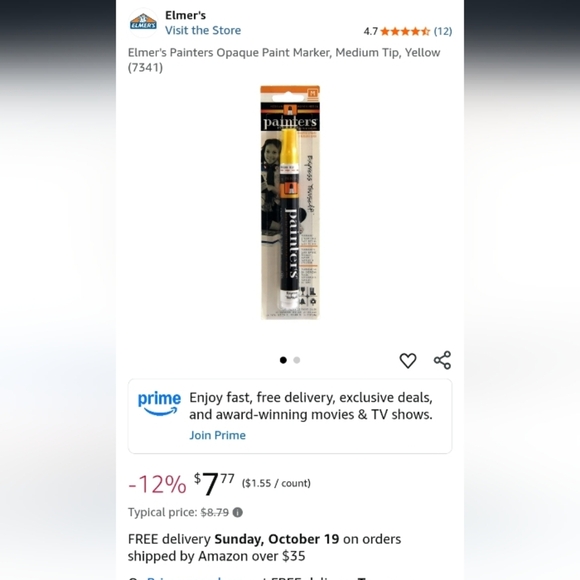Screen dimensions: 580x580
Task: Click the $7.77 current price
Action: tap(214, 483)
